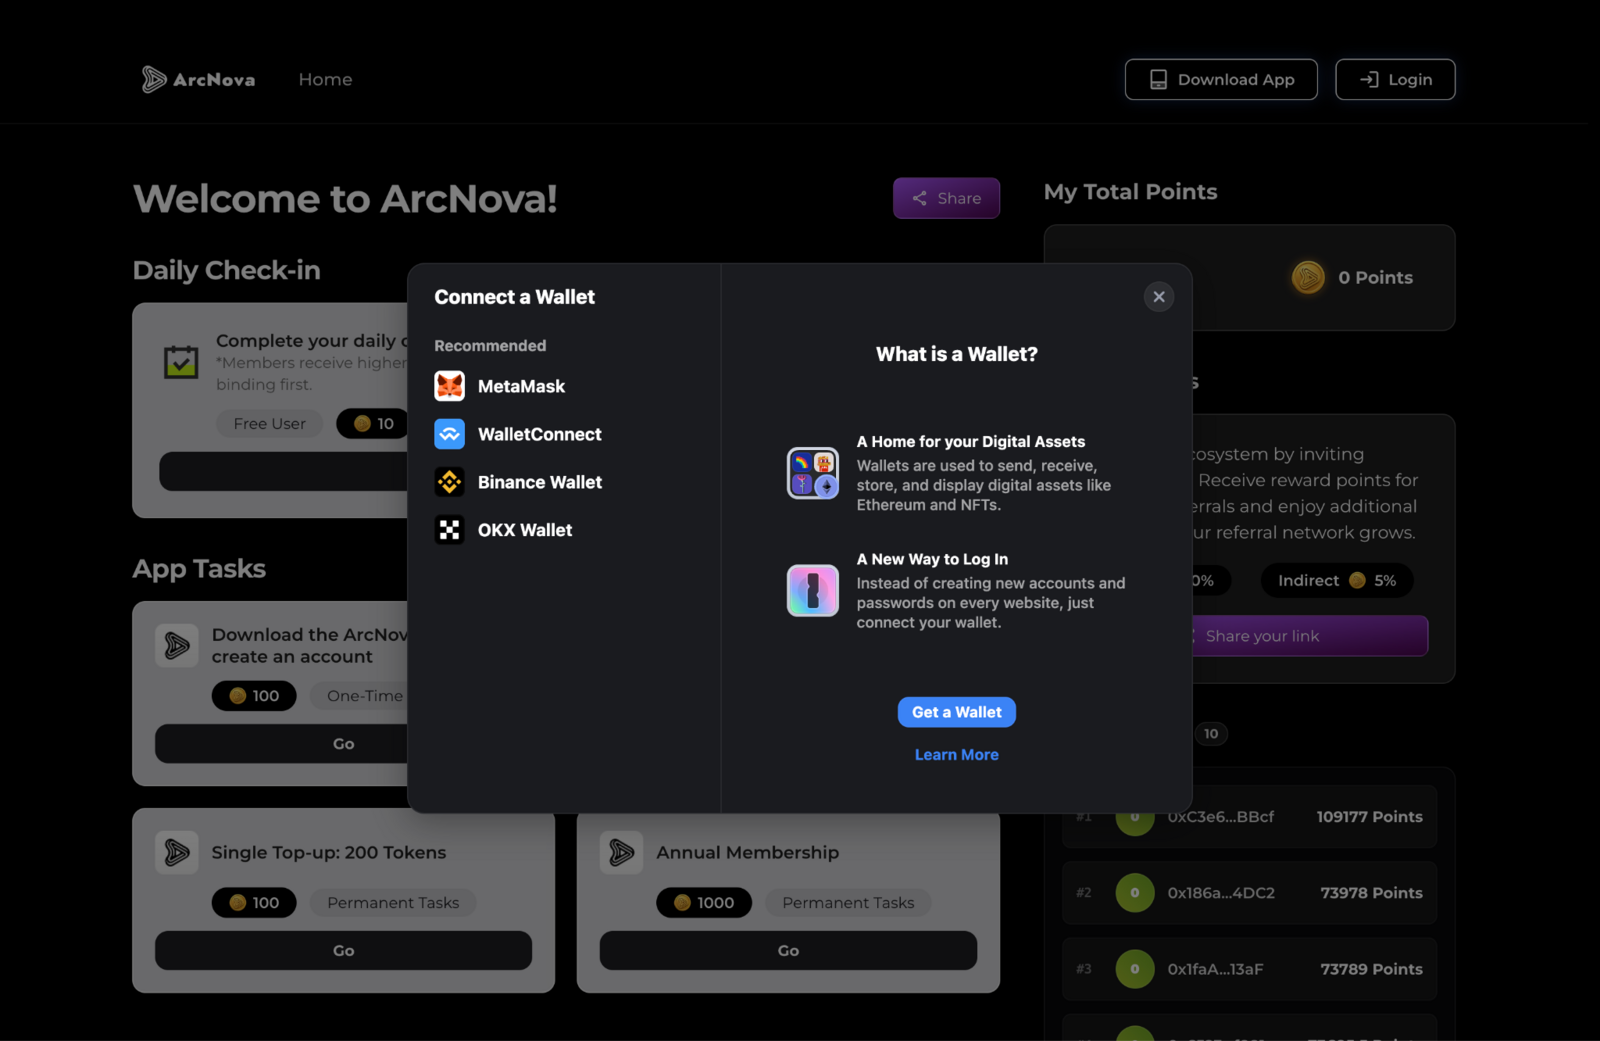Select the Binance Wallet icon

coord(450,482)
